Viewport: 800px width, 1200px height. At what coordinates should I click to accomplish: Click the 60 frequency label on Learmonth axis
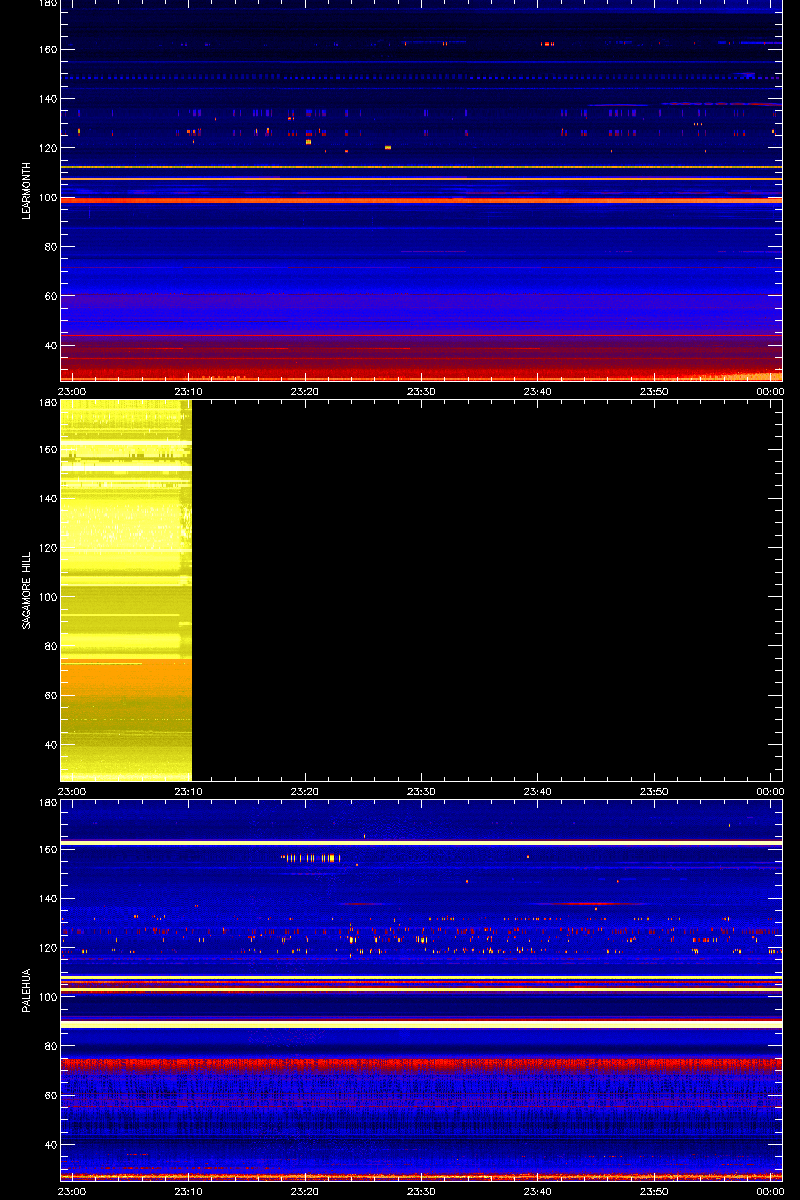coord(50,296)
